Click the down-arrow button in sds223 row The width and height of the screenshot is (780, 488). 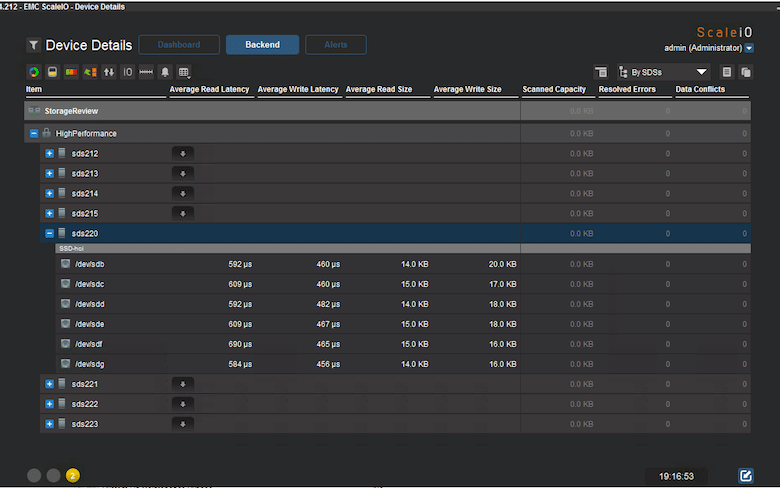(183, 424)
